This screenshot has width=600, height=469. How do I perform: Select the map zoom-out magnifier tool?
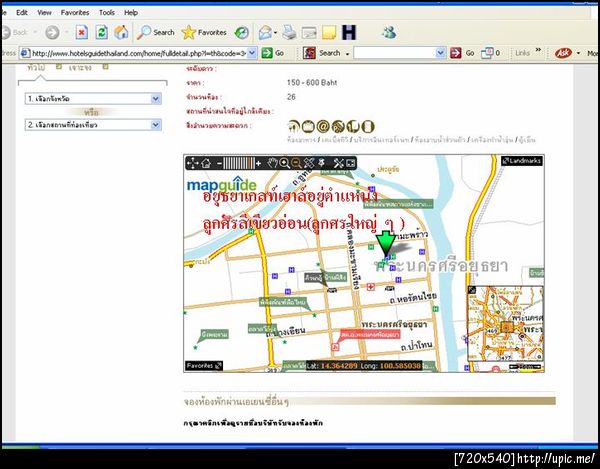297,163
